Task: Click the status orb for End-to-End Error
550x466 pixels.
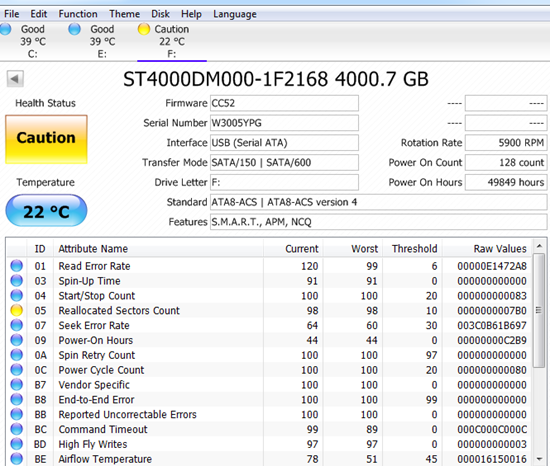Action: click(16, 399)
